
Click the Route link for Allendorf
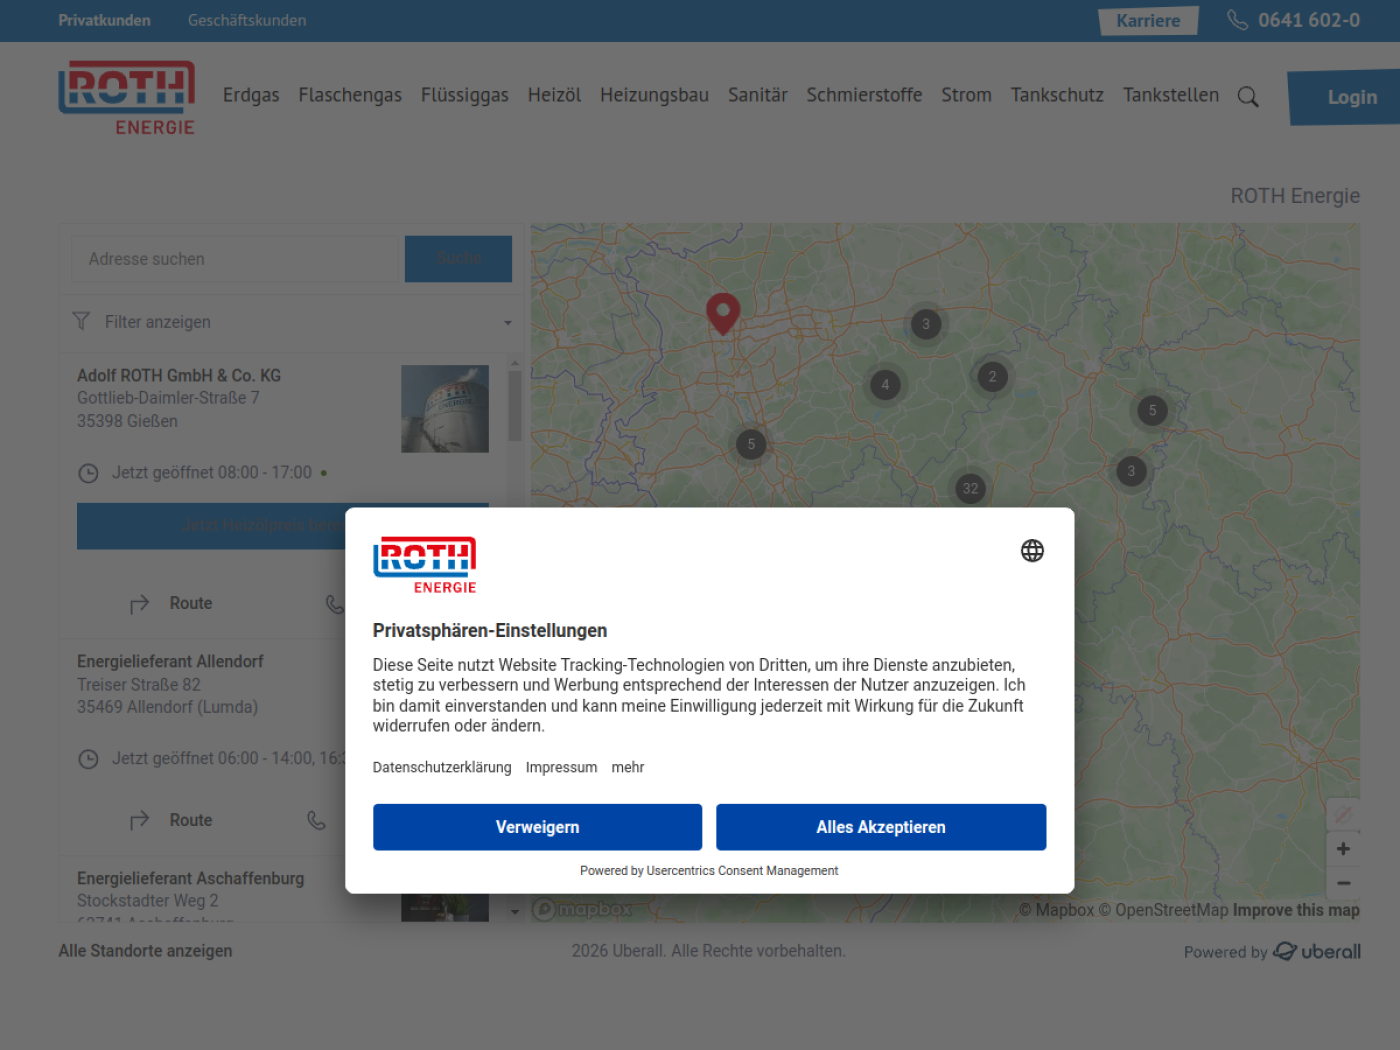click(x=190, y=821)
